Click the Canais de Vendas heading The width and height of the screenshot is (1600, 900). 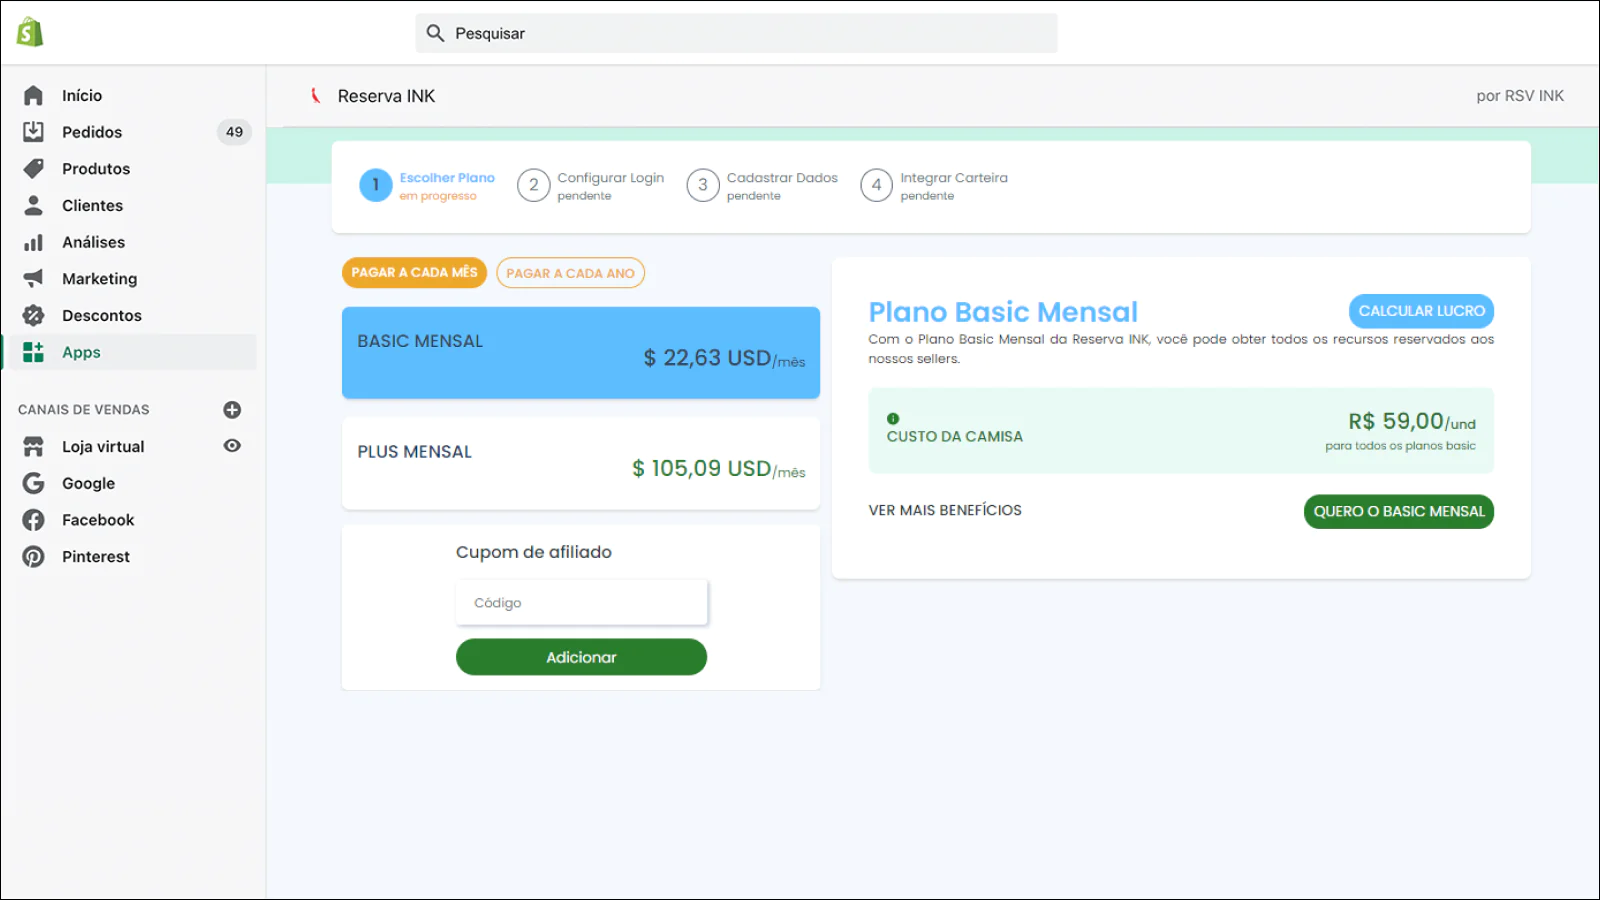pos(83,410)
